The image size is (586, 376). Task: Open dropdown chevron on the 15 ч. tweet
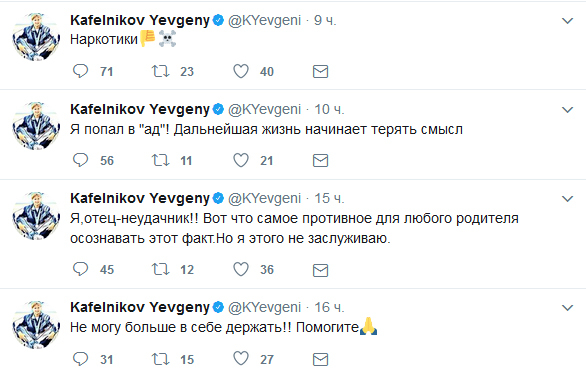coord(567,199)
